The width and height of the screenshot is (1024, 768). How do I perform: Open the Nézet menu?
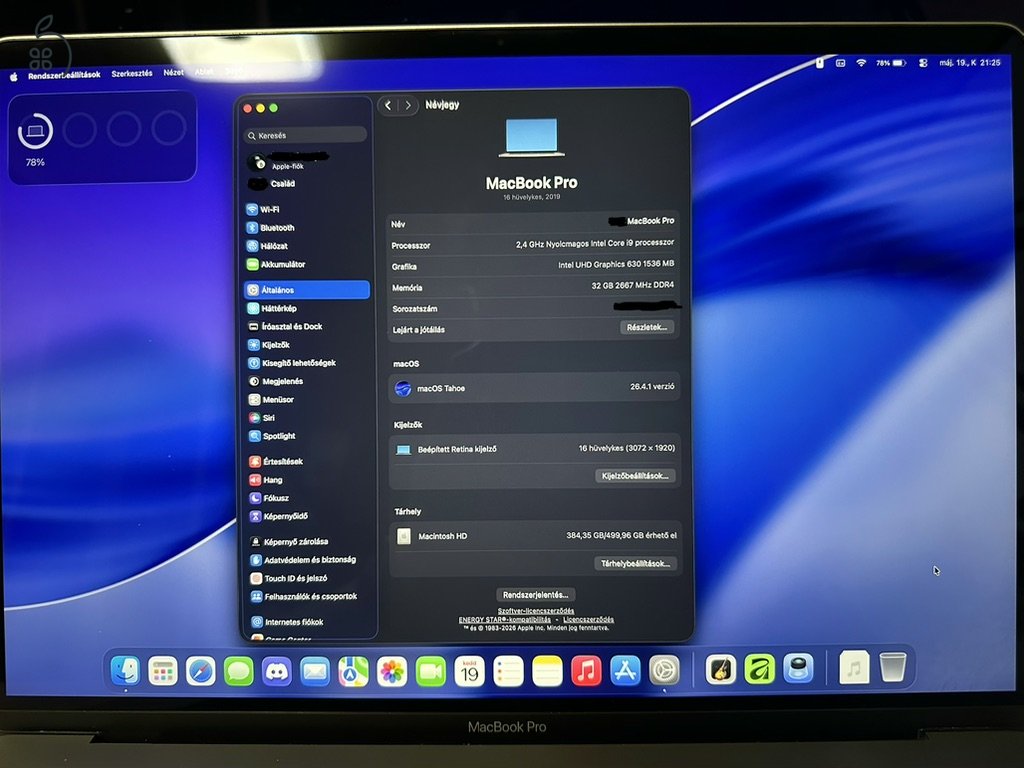click(x=173, y=72)
